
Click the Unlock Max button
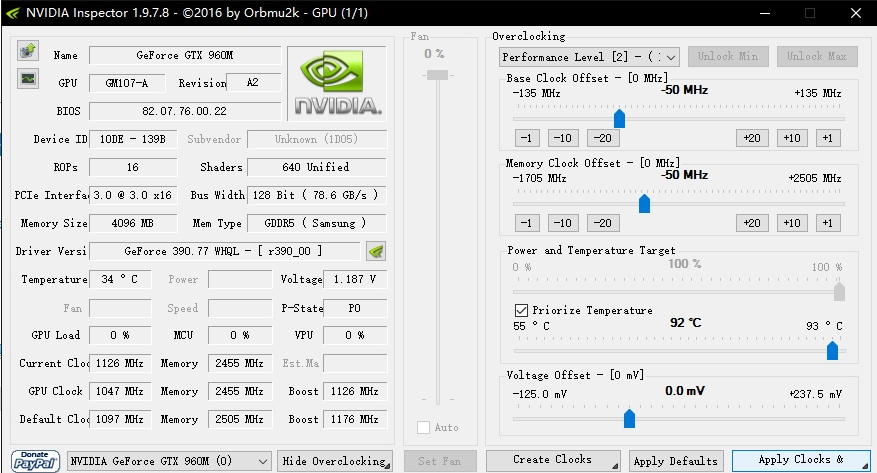[817, 56]
